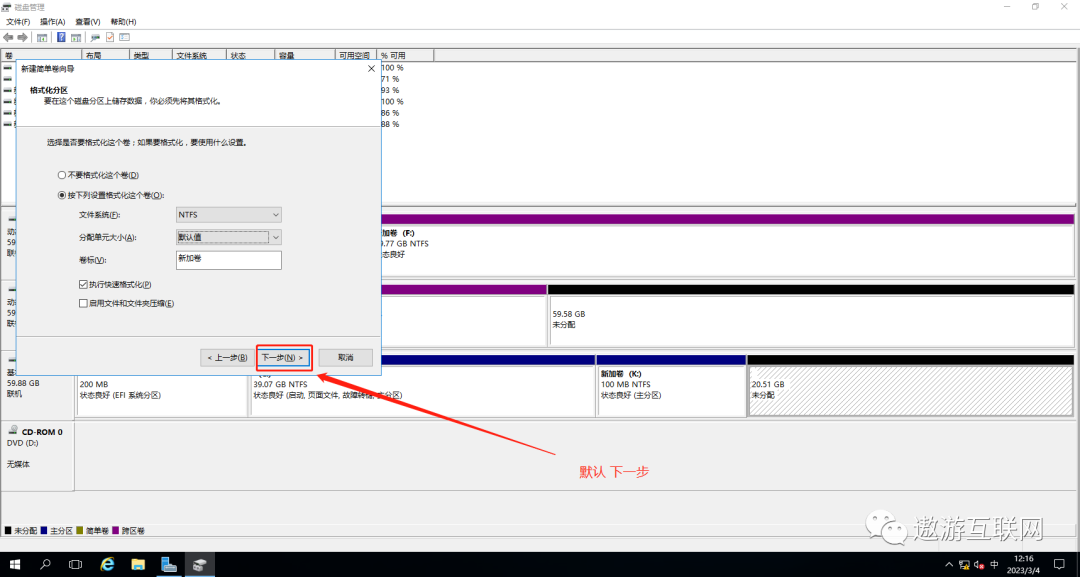Screen dimensions: 1080x577
Task: Close the 新建简单卷向导 dialog
Action: pos(371,69)
